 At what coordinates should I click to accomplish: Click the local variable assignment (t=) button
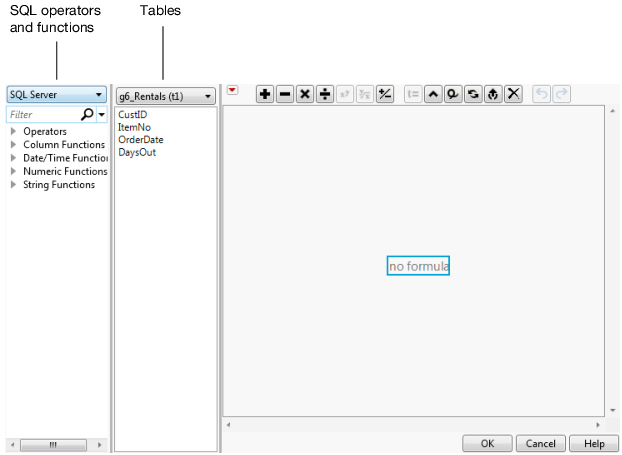(x=413, y=94)
